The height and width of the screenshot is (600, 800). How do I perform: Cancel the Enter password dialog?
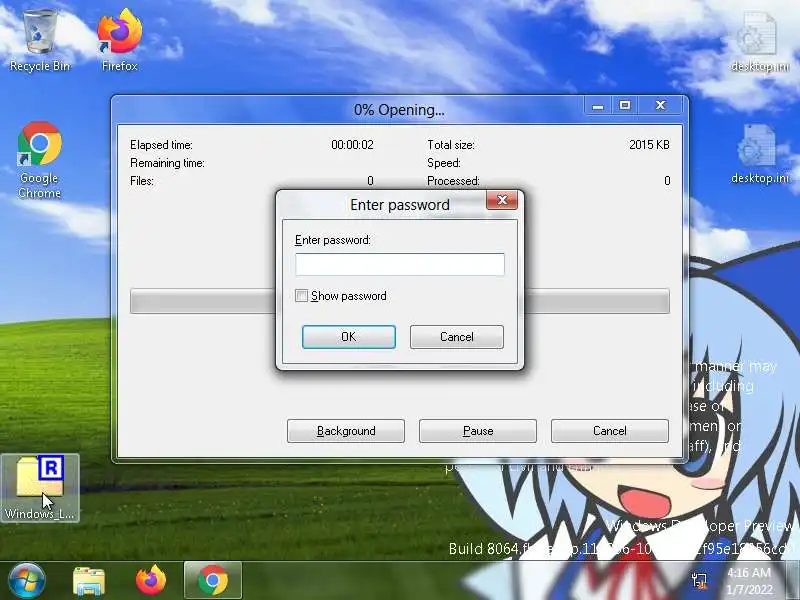coord(457,337)
